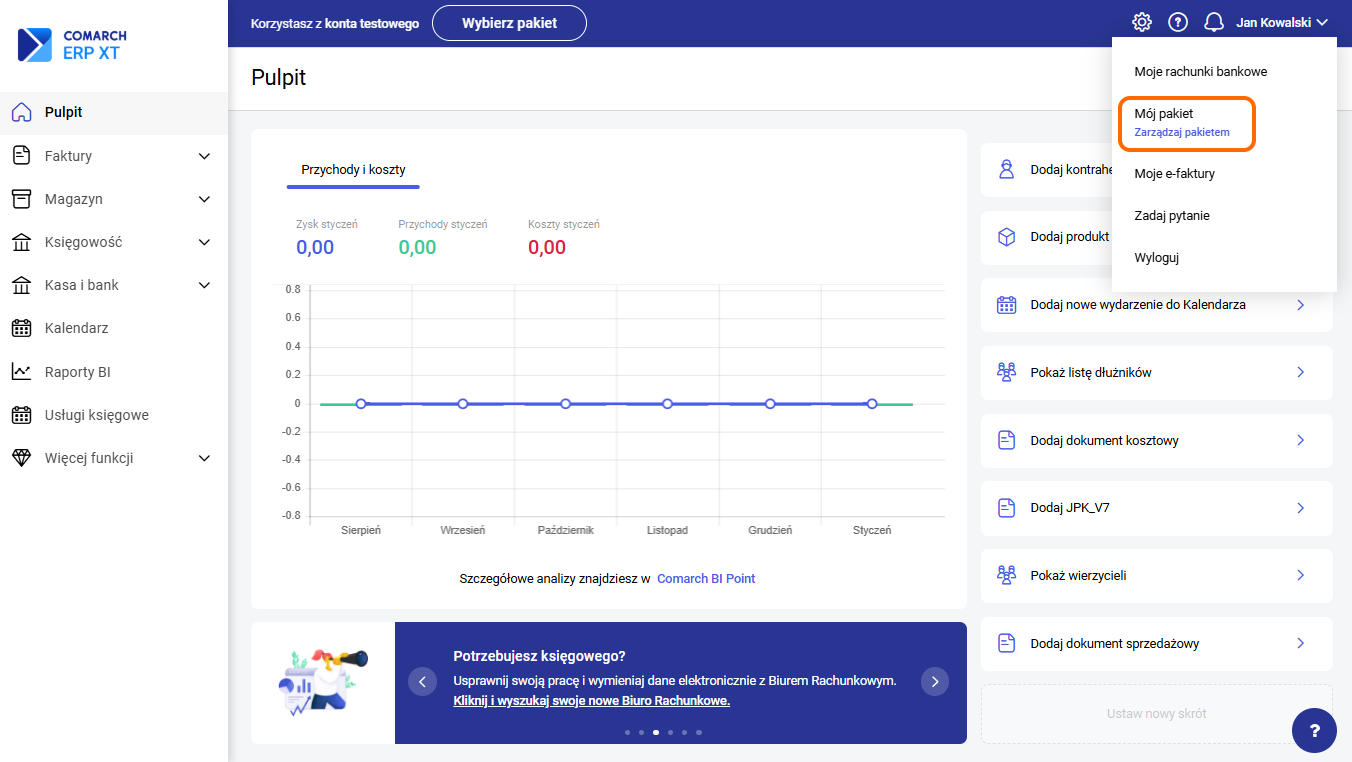Select Moje rachunki bankowe menu item
This screenshot has width=1352, height=762.
(1200, 72)
